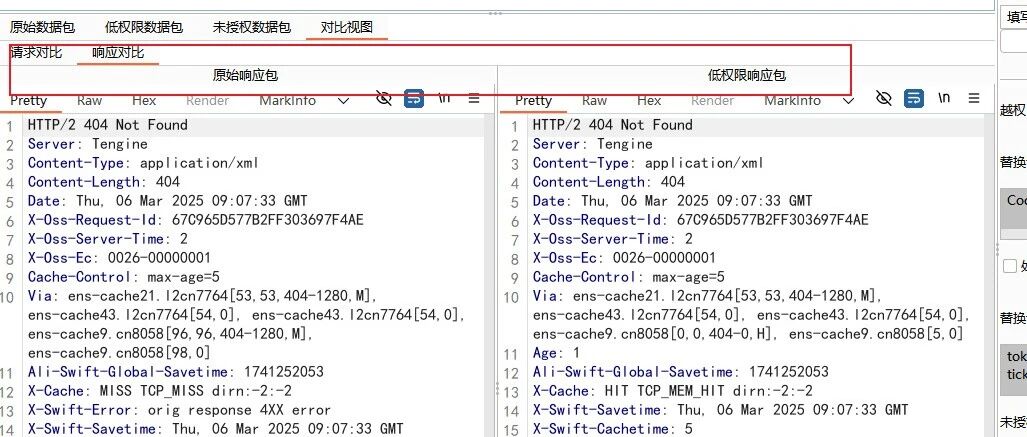This screenshot has height=437, width=1027.
Task: Click 'HTTP/2 404 Not Found' in 原始响应包 pane
Action: pyautogui.click(x=107, y=124)
